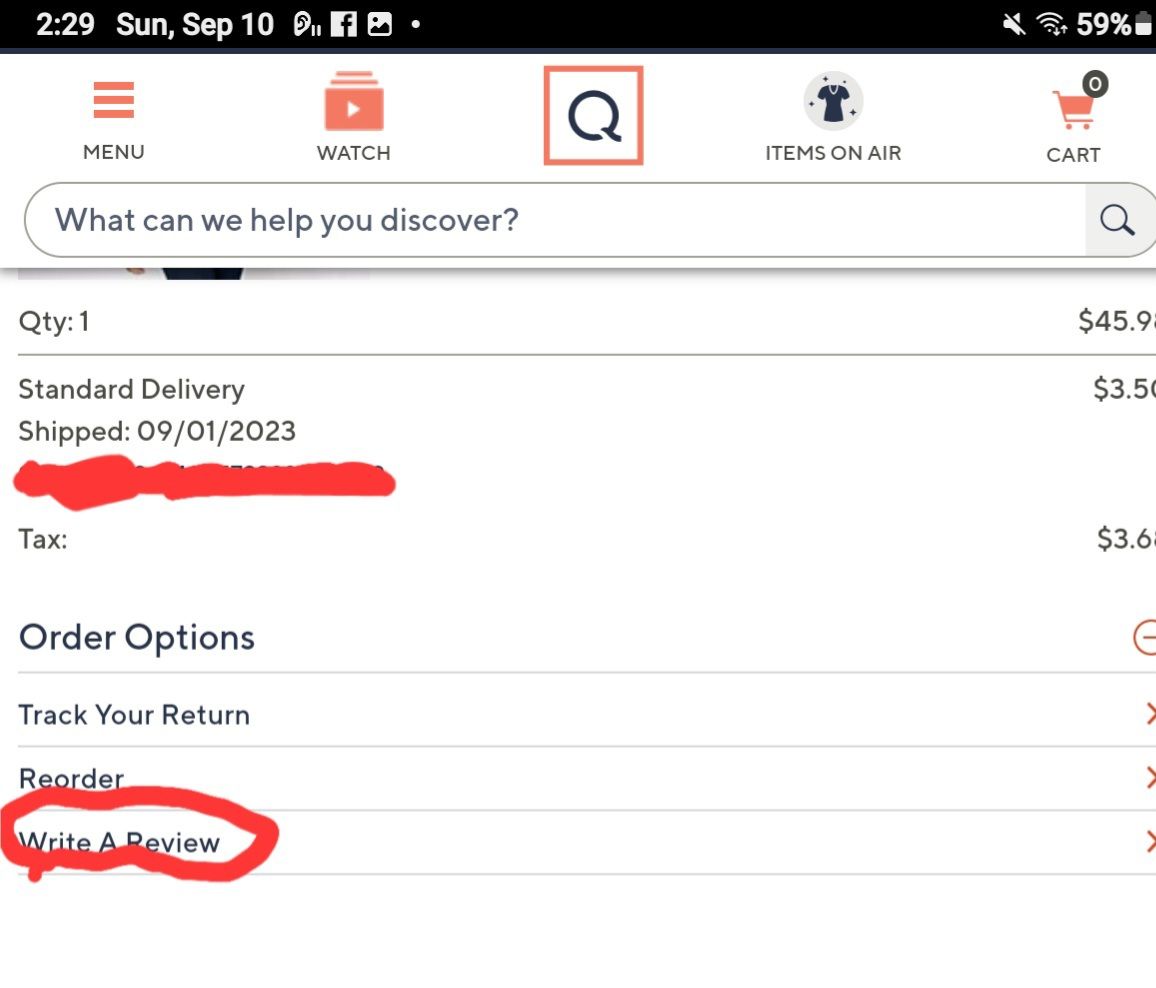The image size is (1156, 988).
Task: Tap the search magnifier icon
Action: 1116,220
